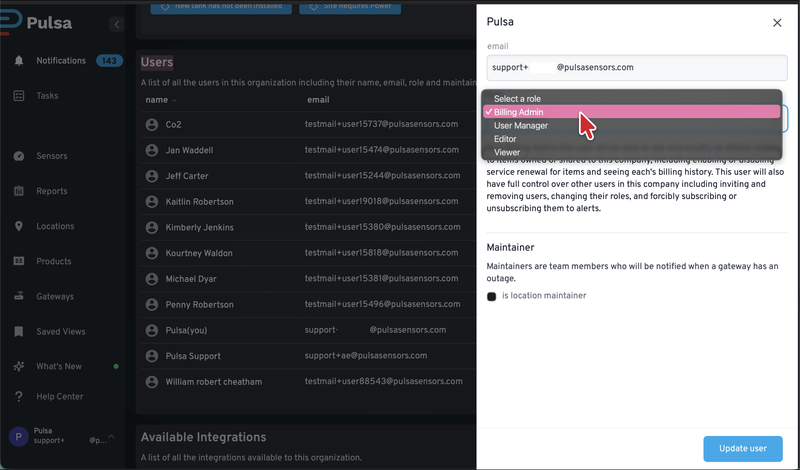This screenshot has width=800, height=470.
Task: Click testmail+user15496@pulsasensors.com email
Action: point(383,304)
